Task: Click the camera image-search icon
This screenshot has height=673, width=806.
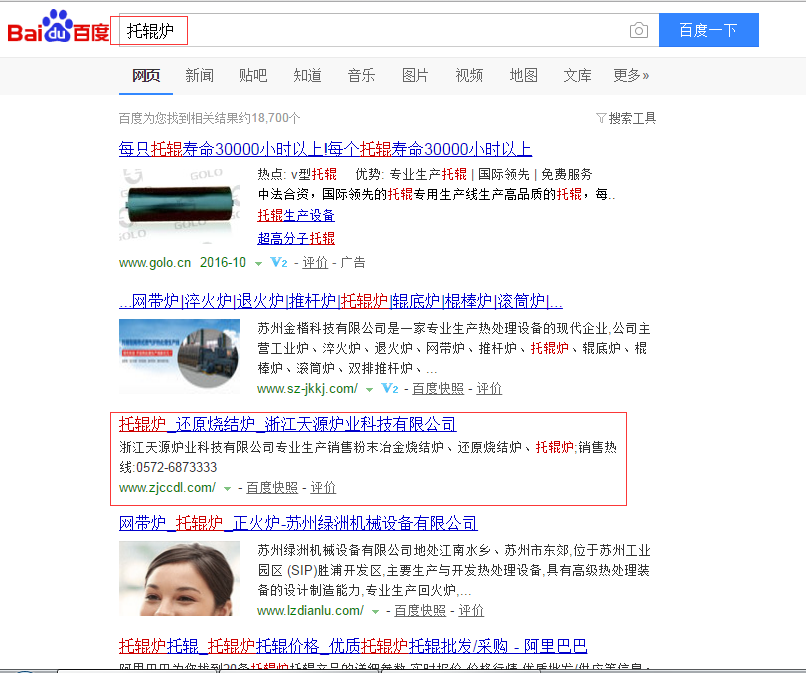Action: click(x=638, y=31)
